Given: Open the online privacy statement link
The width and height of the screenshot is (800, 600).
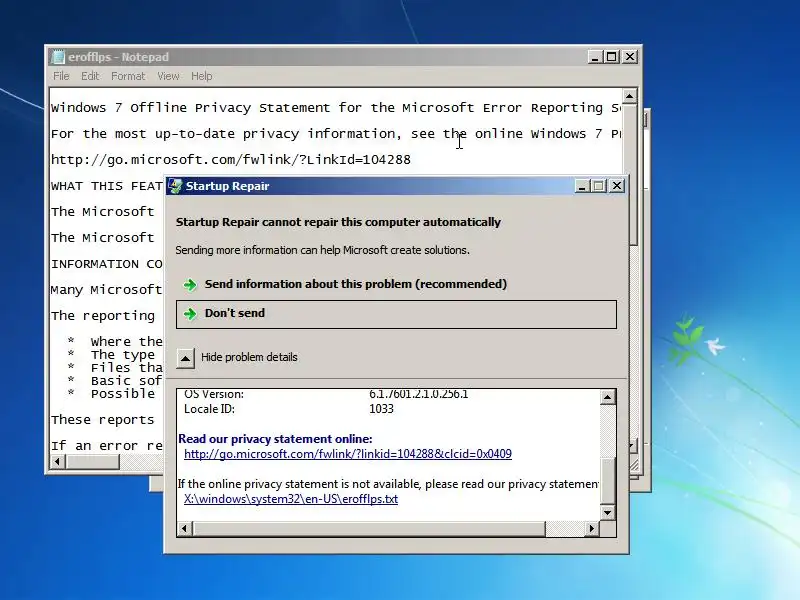Looking at the screenshot, I should point(347,454).
